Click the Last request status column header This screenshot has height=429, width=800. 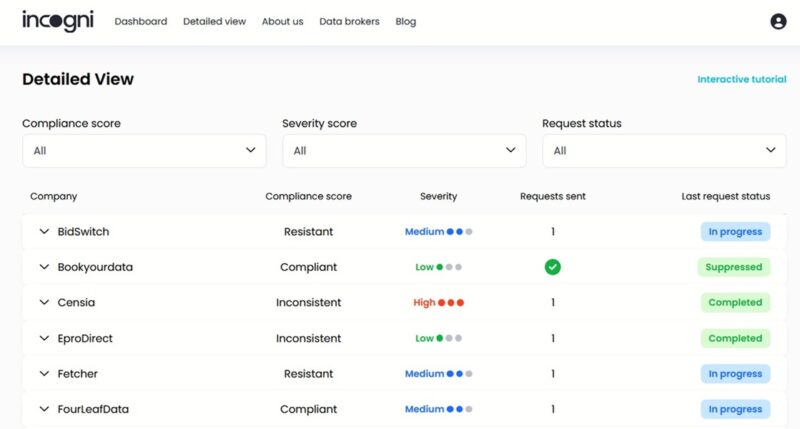tap(726, 196)
